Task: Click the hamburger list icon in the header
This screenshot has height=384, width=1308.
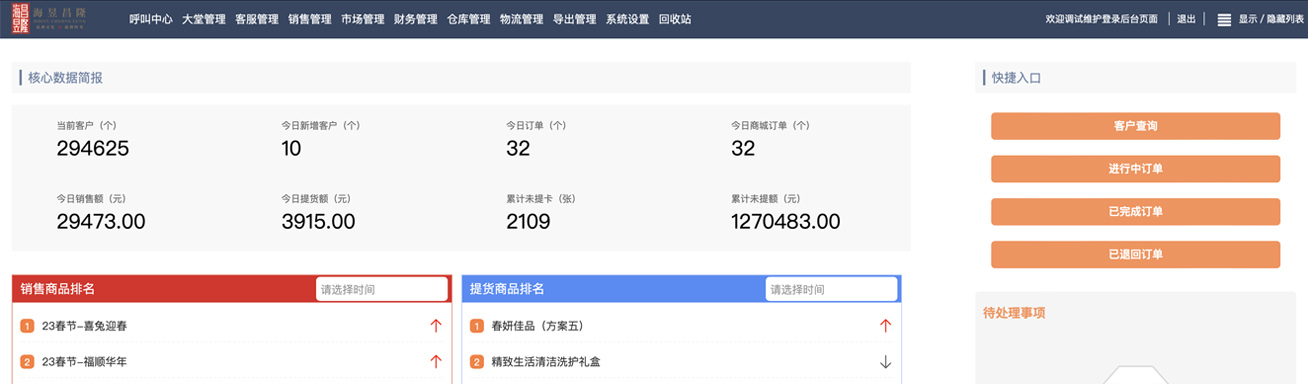Action: [x=1224, y=19]
